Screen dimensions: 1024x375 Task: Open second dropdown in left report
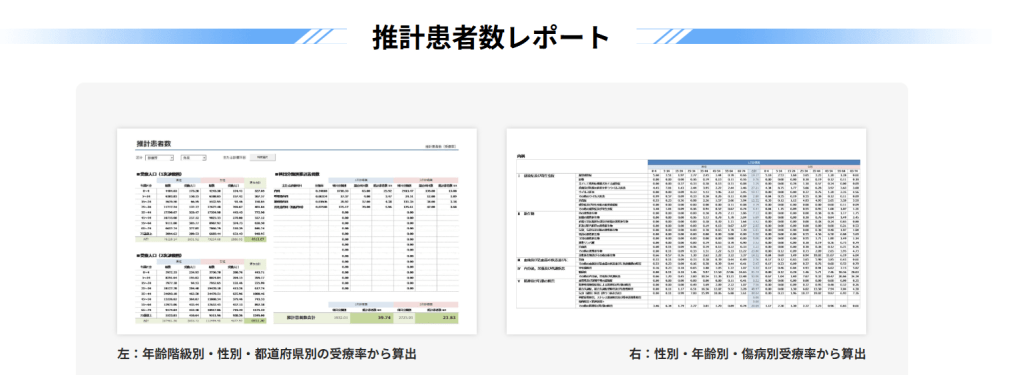(194, 157)
